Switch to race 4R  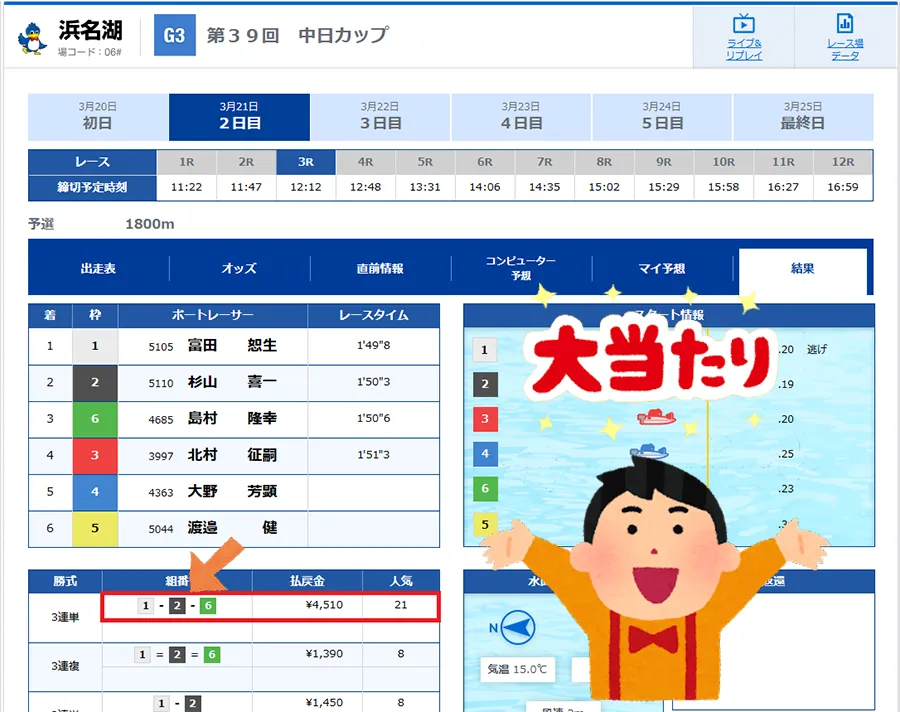365,162
